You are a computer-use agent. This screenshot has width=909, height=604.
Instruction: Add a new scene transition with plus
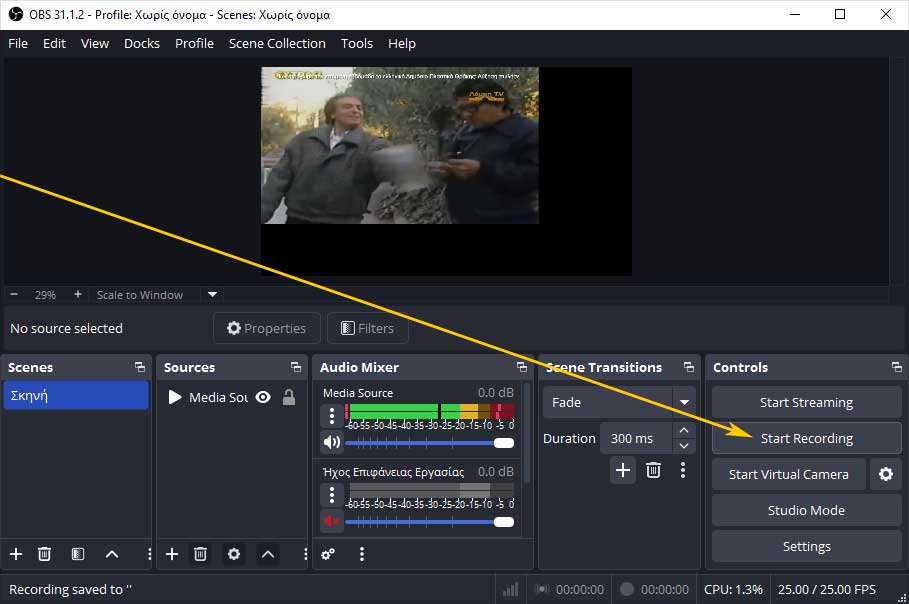[623, 470]
